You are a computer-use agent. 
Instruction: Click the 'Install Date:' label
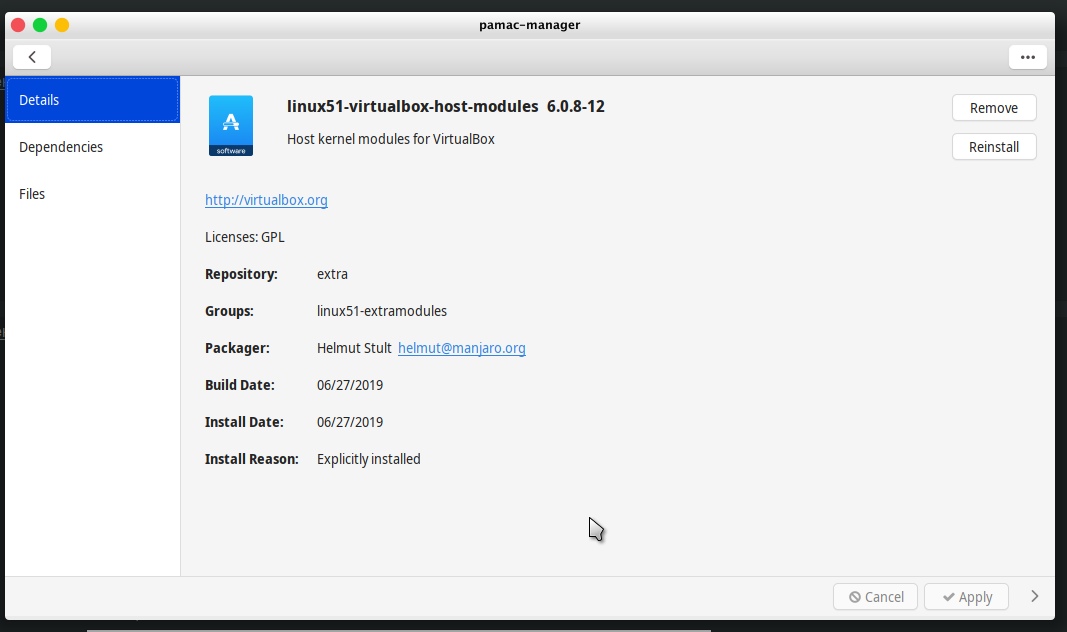tap(244, 422)
